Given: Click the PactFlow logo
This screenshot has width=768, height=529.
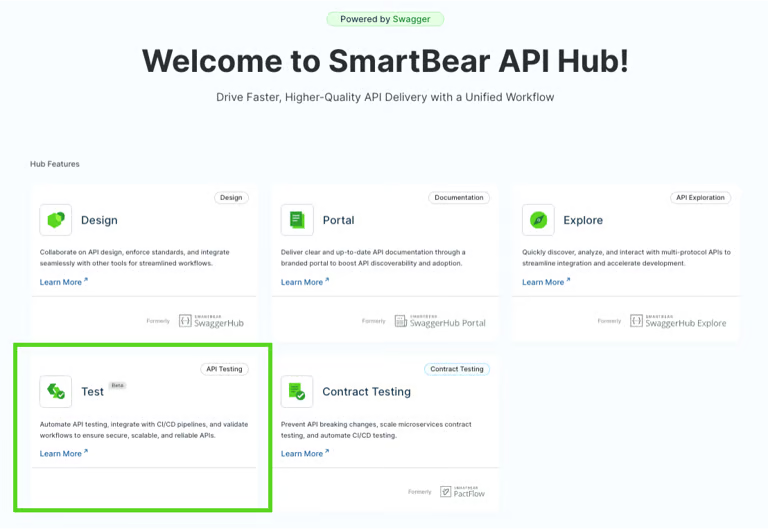Looking at the screenshot, I should point(462,492).
